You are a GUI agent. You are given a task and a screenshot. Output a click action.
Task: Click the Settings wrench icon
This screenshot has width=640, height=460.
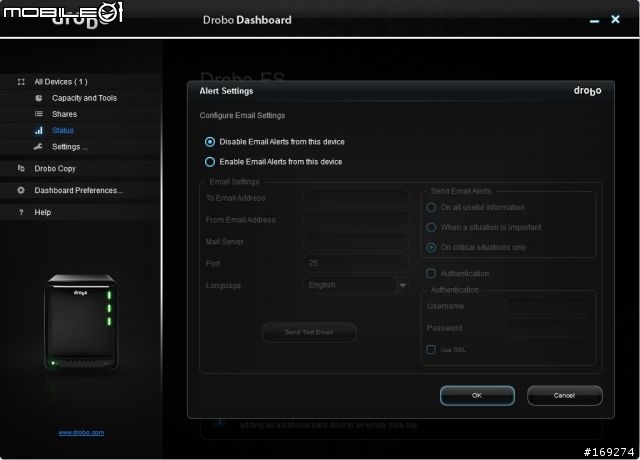38,147
